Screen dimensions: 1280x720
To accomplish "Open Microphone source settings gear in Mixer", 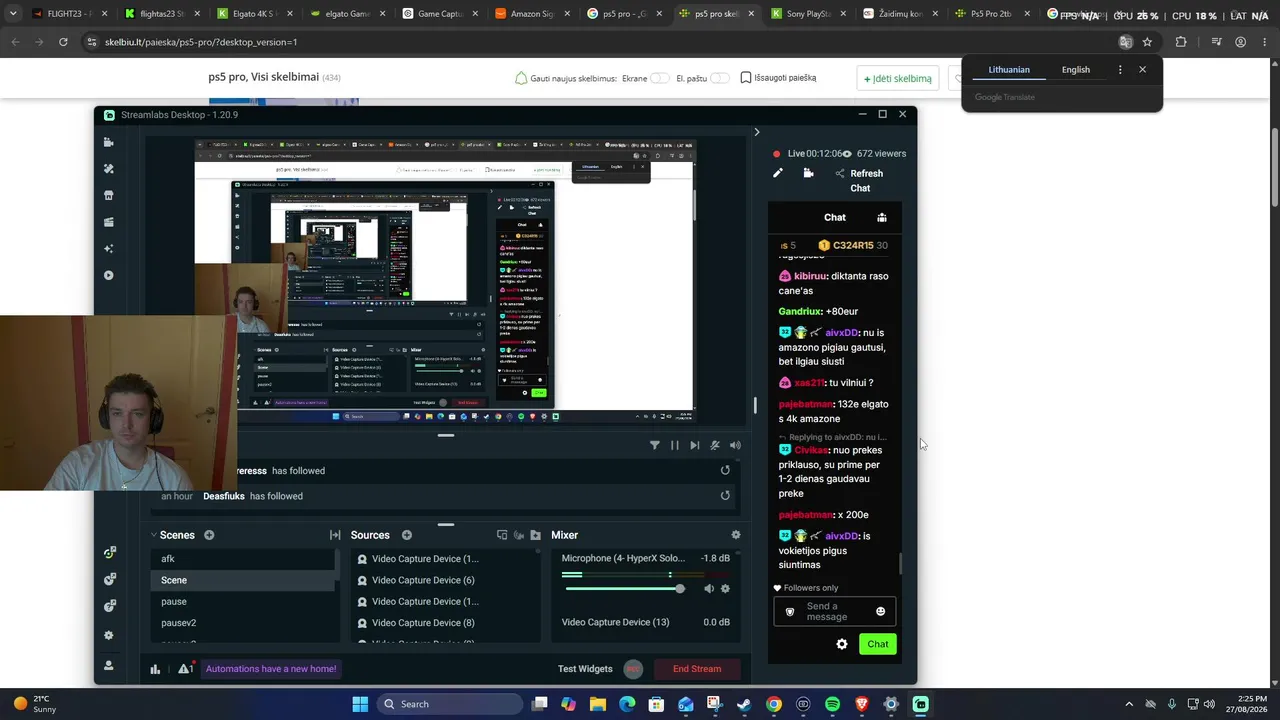I will [725, 589].
